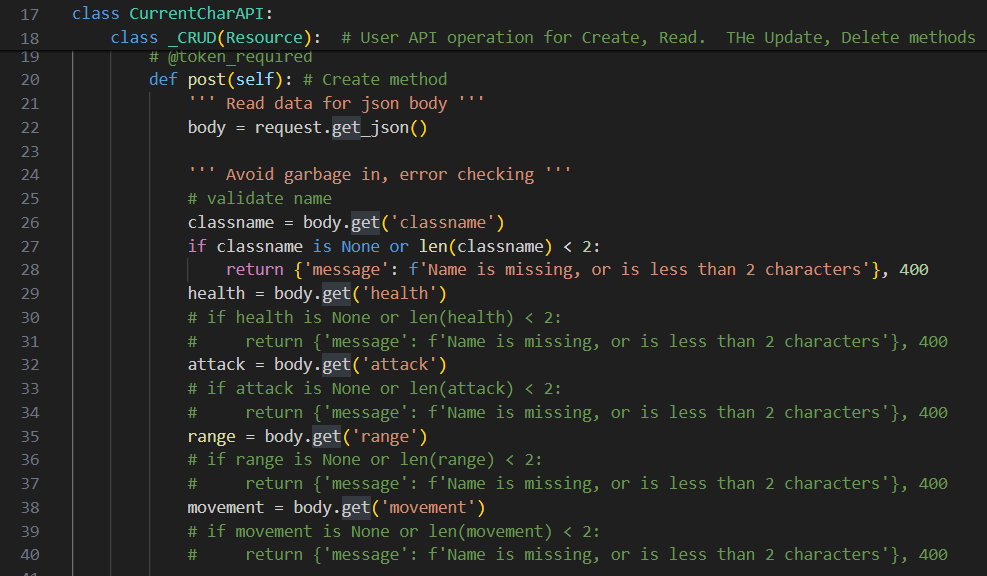Click the health variable assignment
Viewport: 987px width, 576px height.
216,294
